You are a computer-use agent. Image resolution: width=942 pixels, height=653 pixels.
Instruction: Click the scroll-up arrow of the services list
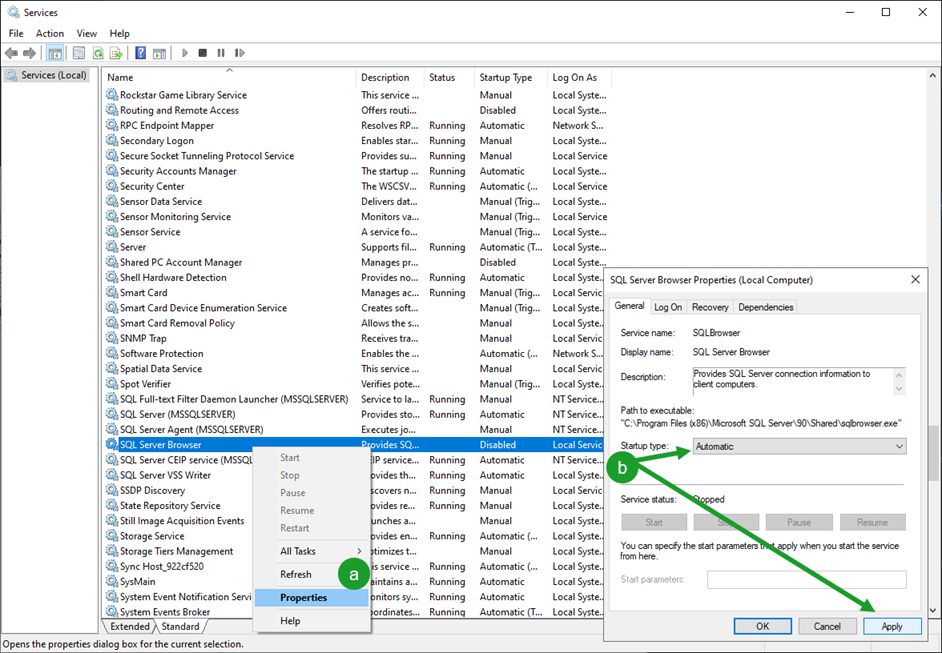(x=933, y=76)
